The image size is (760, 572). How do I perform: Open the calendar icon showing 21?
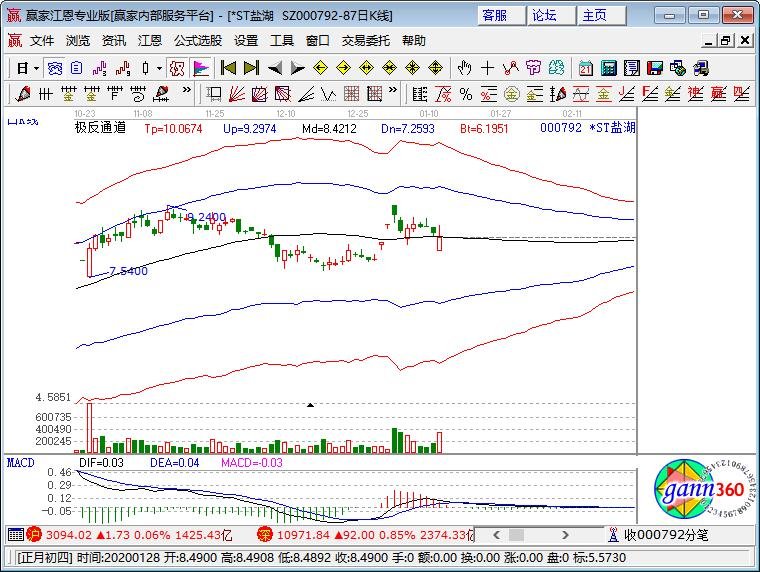(586, 68)
